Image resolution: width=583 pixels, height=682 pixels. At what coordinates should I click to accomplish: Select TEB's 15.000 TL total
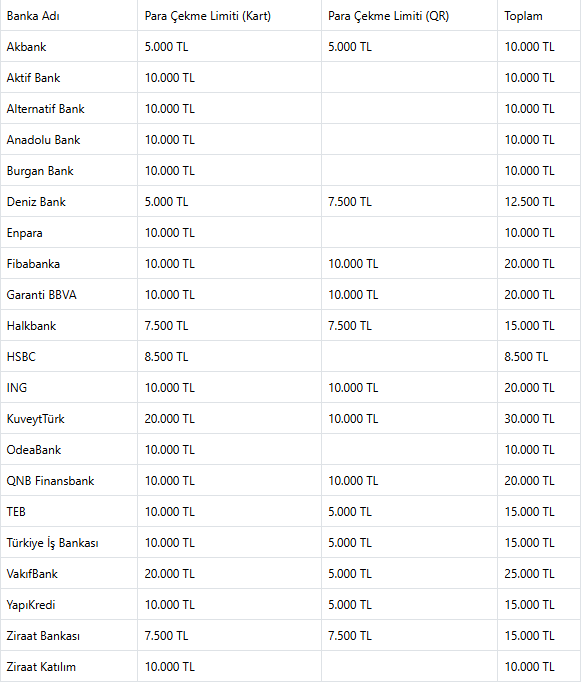(529, 512)
